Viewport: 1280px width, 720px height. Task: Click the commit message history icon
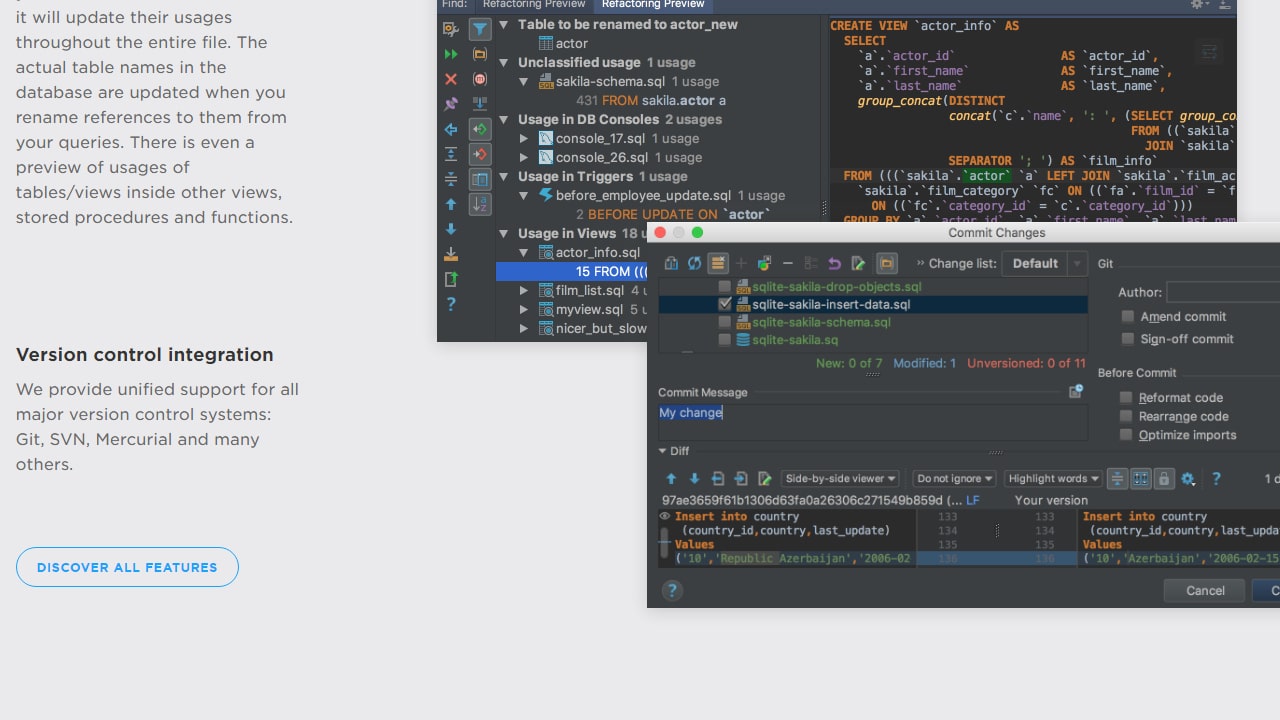[x=1075, y=392]
